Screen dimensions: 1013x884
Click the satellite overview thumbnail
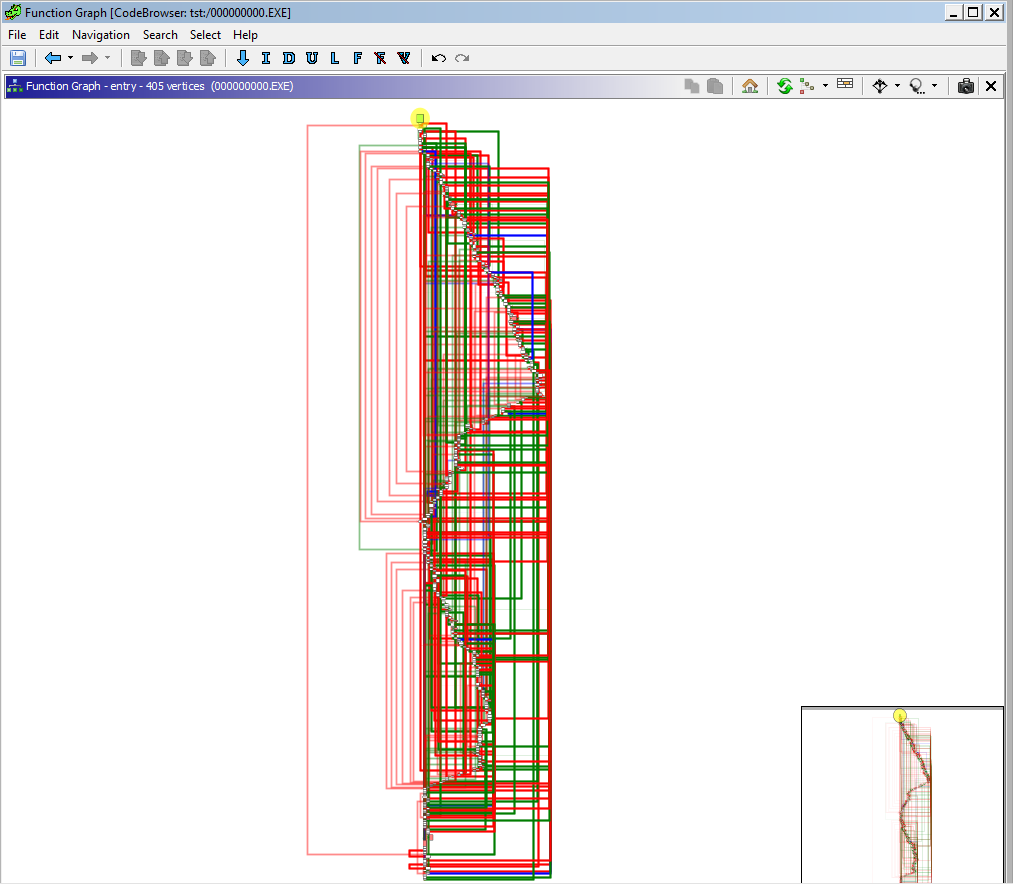coord(902,795)
